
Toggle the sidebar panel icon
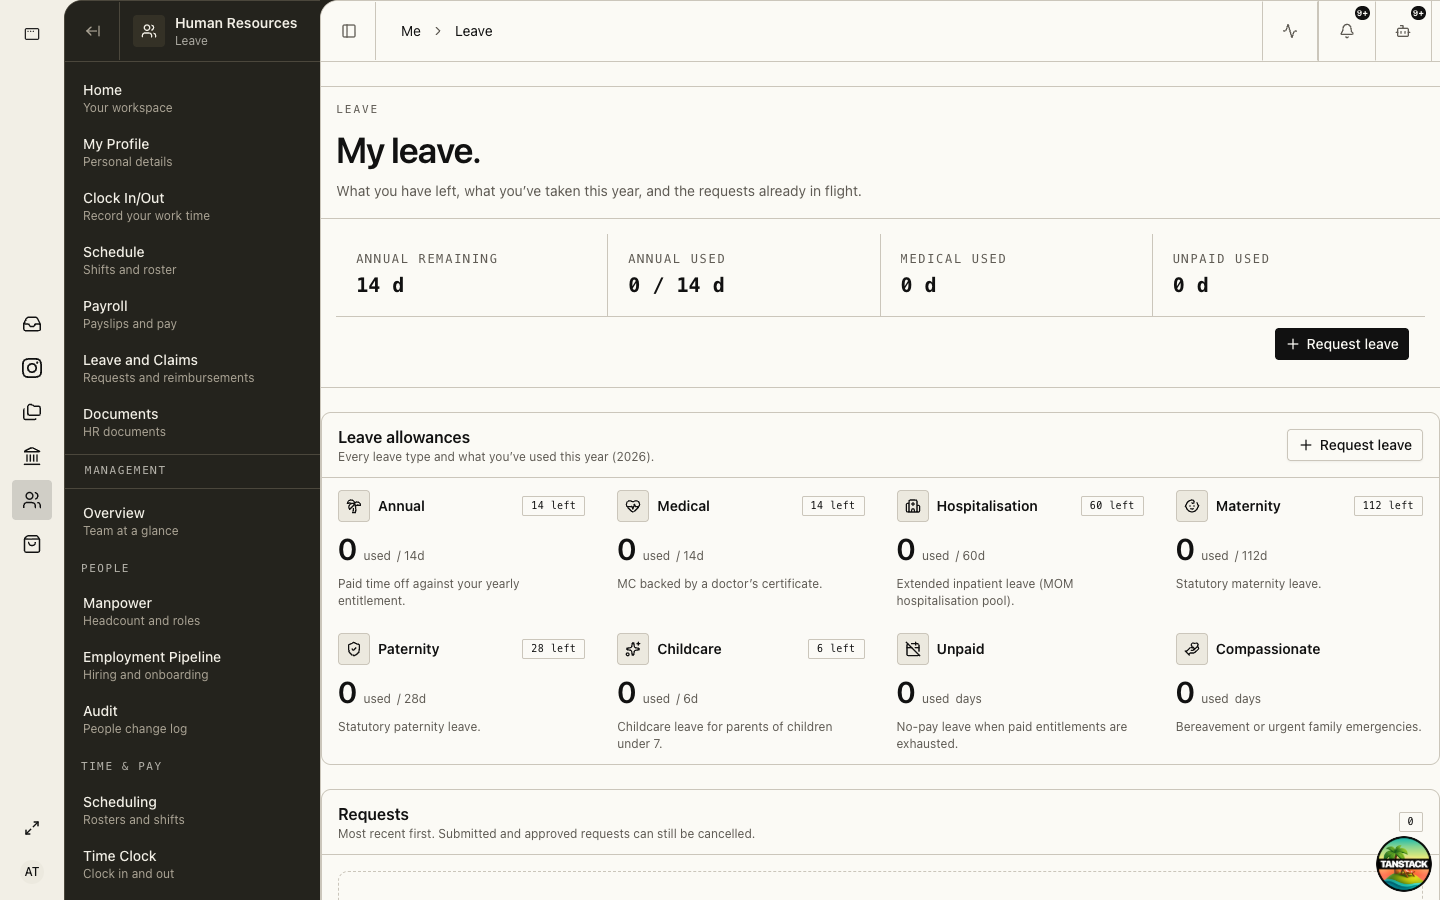pos(349,31)
